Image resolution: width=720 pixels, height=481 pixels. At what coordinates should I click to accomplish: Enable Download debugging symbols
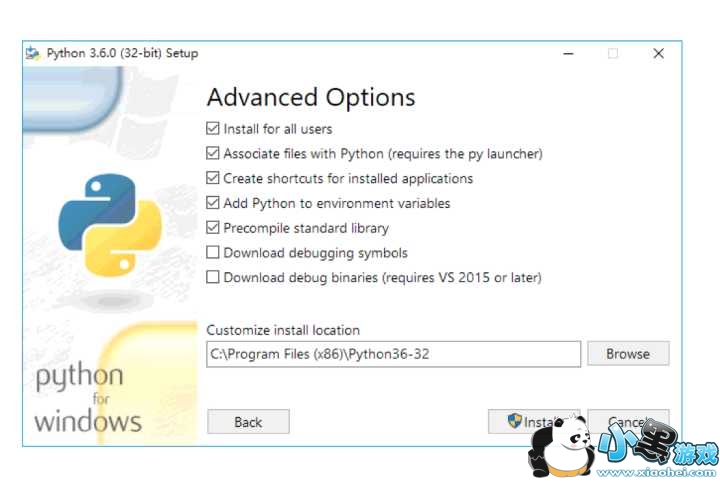(x=213, y=252)
